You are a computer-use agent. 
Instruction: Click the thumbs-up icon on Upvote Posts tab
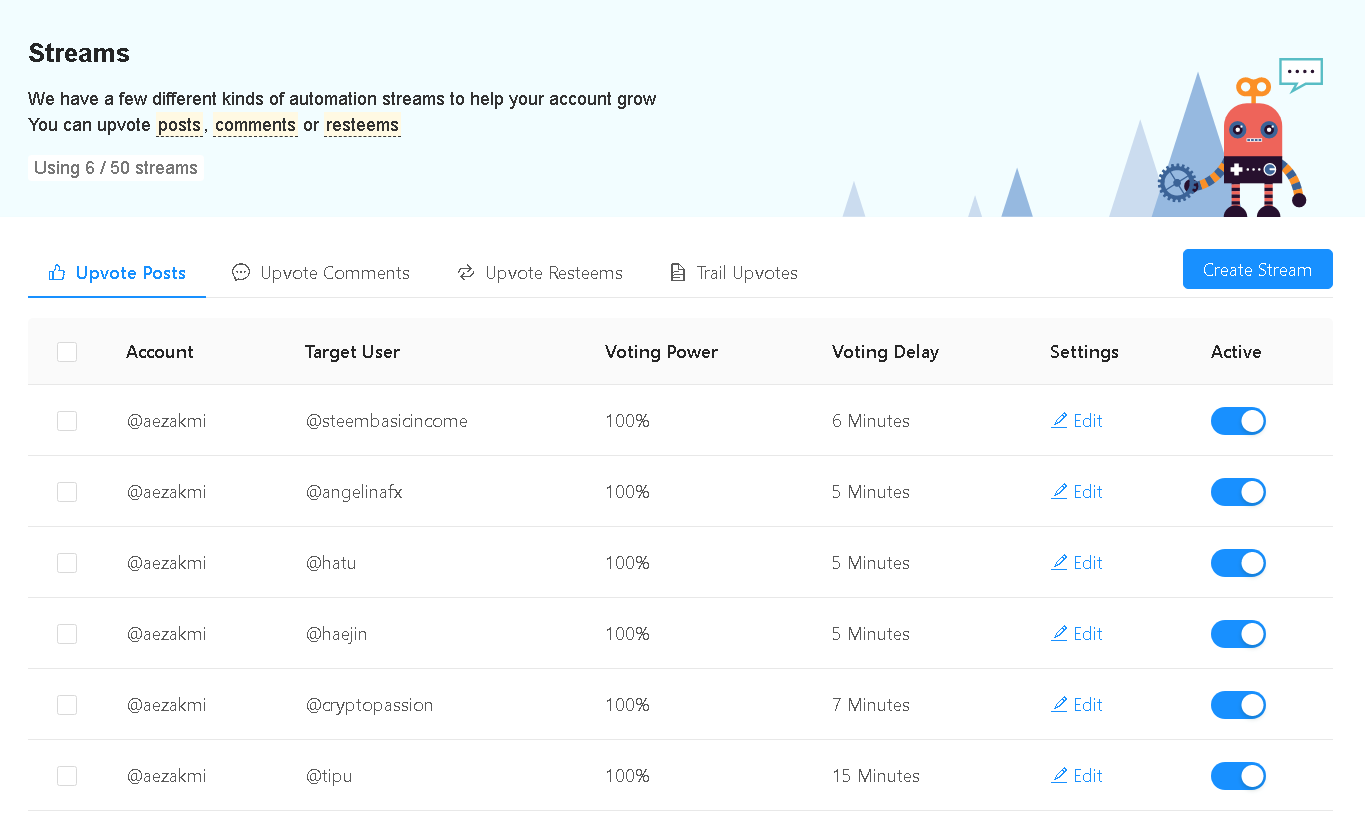(x=57, y=272)
